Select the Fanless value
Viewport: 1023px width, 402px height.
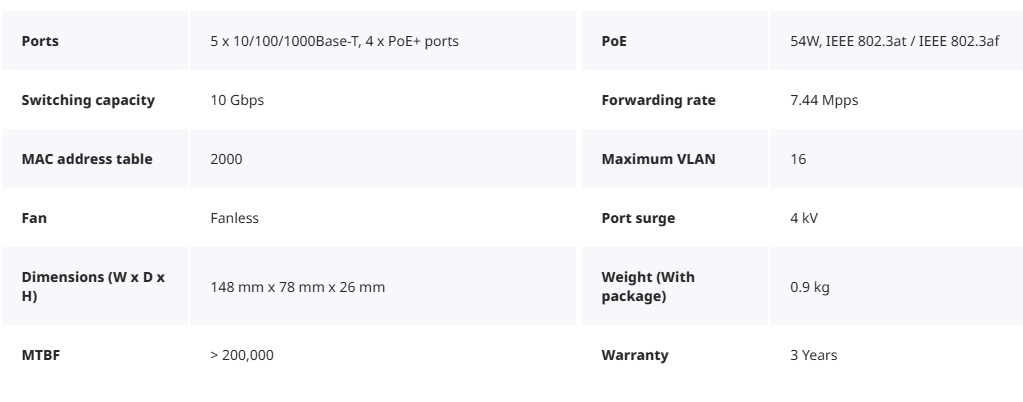(234, 218)
